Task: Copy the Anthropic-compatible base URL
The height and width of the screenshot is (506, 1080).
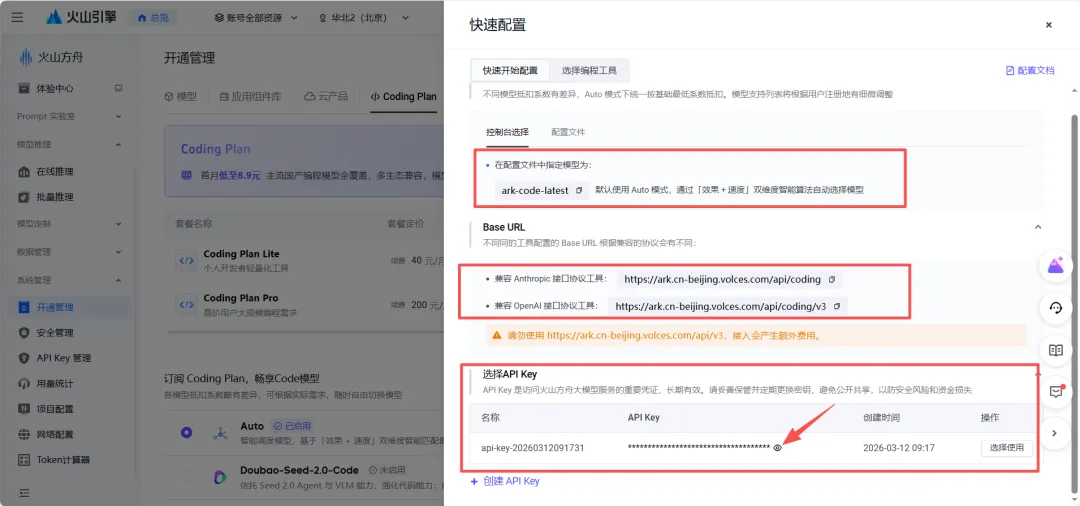Action: coord(832,280)
